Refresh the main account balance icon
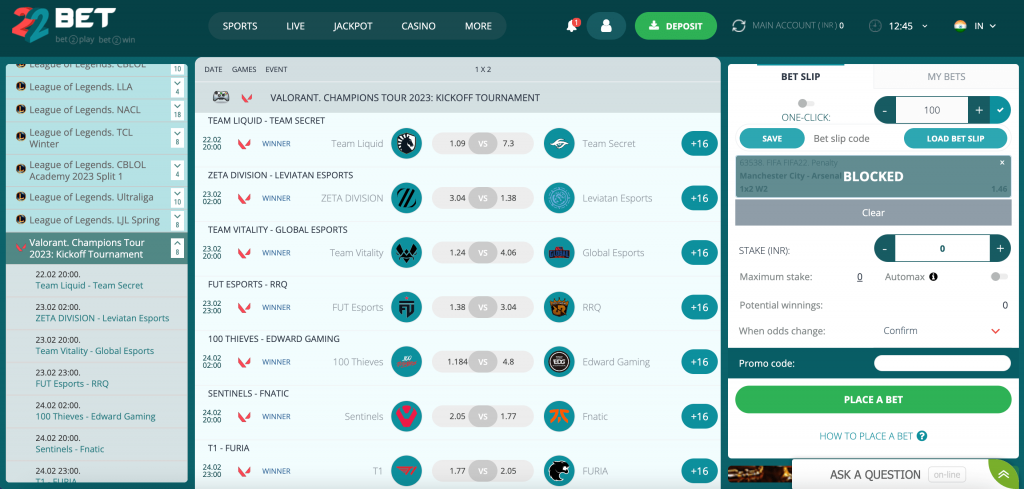Screen dimensions: 1024x489 (739, 26)
